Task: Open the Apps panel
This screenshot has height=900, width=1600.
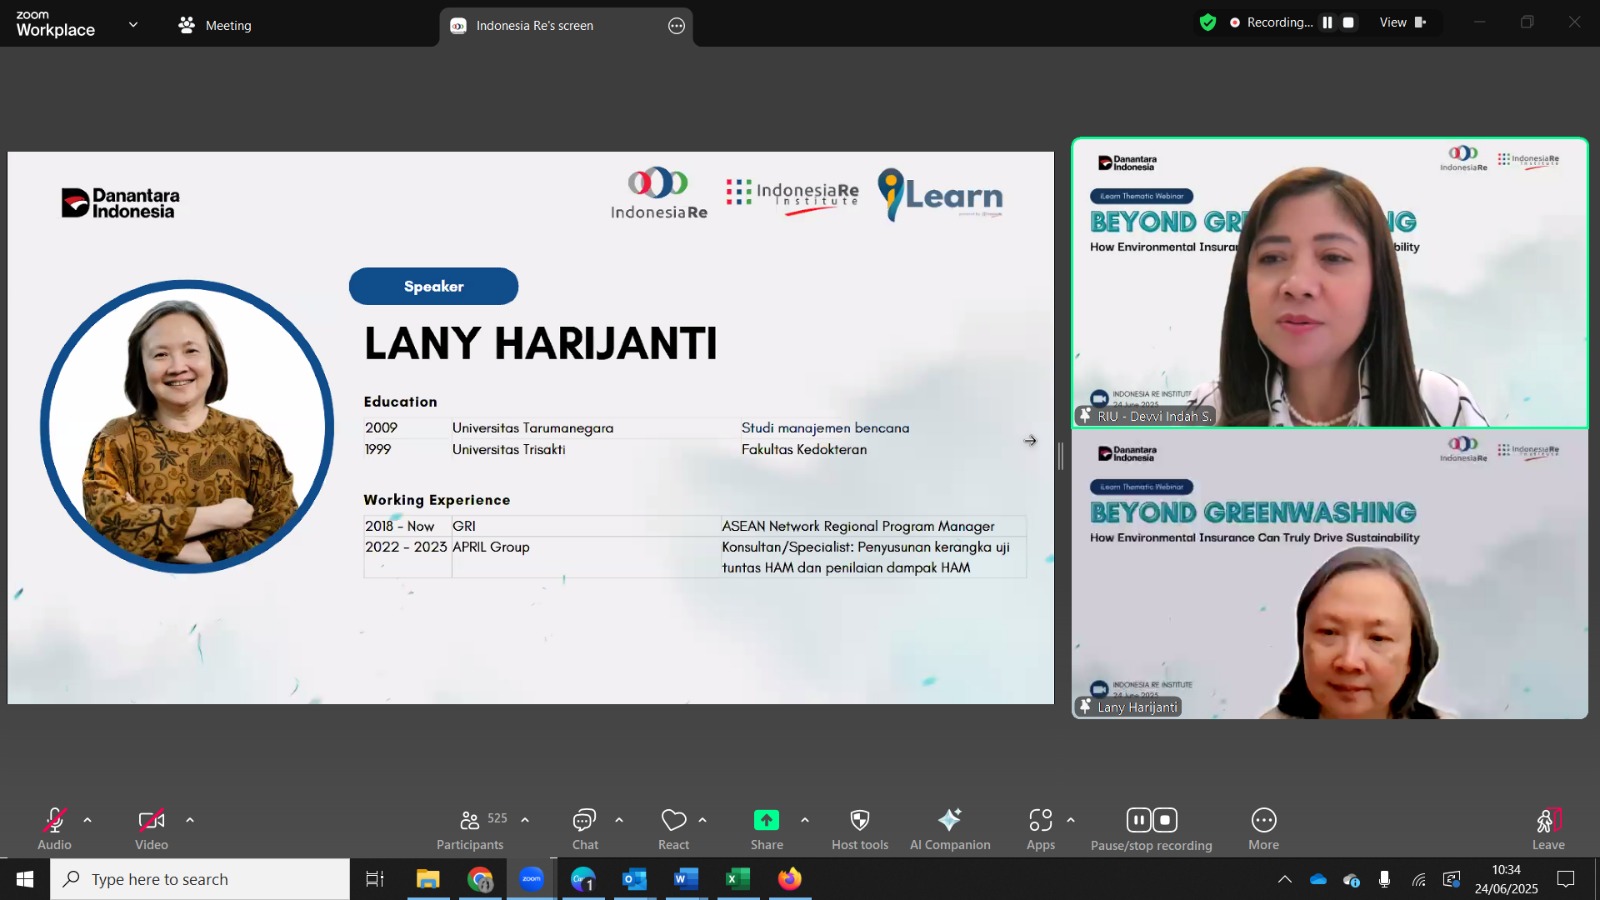Action: pyautogui.click(x=1041, y=829)
